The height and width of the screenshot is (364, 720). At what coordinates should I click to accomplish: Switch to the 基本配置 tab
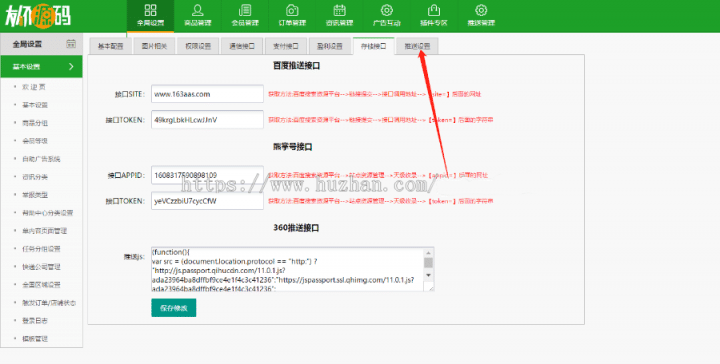click(x=111, y=46)
